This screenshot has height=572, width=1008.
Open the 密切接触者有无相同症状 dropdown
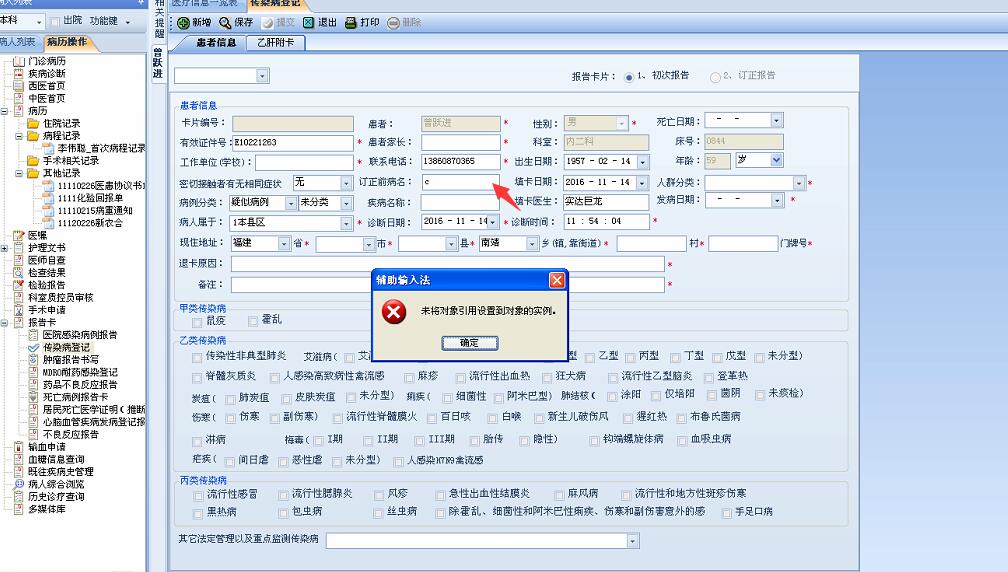[346, 183]
